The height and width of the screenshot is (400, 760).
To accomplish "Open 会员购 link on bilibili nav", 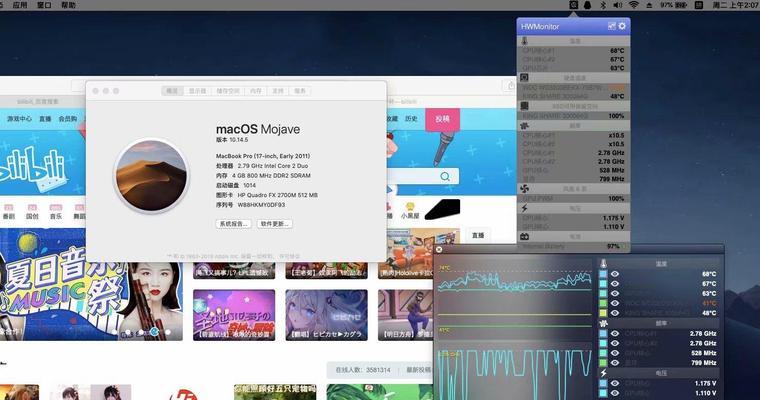I will pos(68,118).
